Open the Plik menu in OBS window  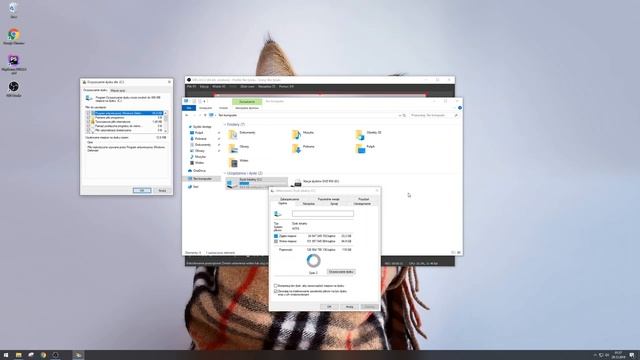coord(191,87)
